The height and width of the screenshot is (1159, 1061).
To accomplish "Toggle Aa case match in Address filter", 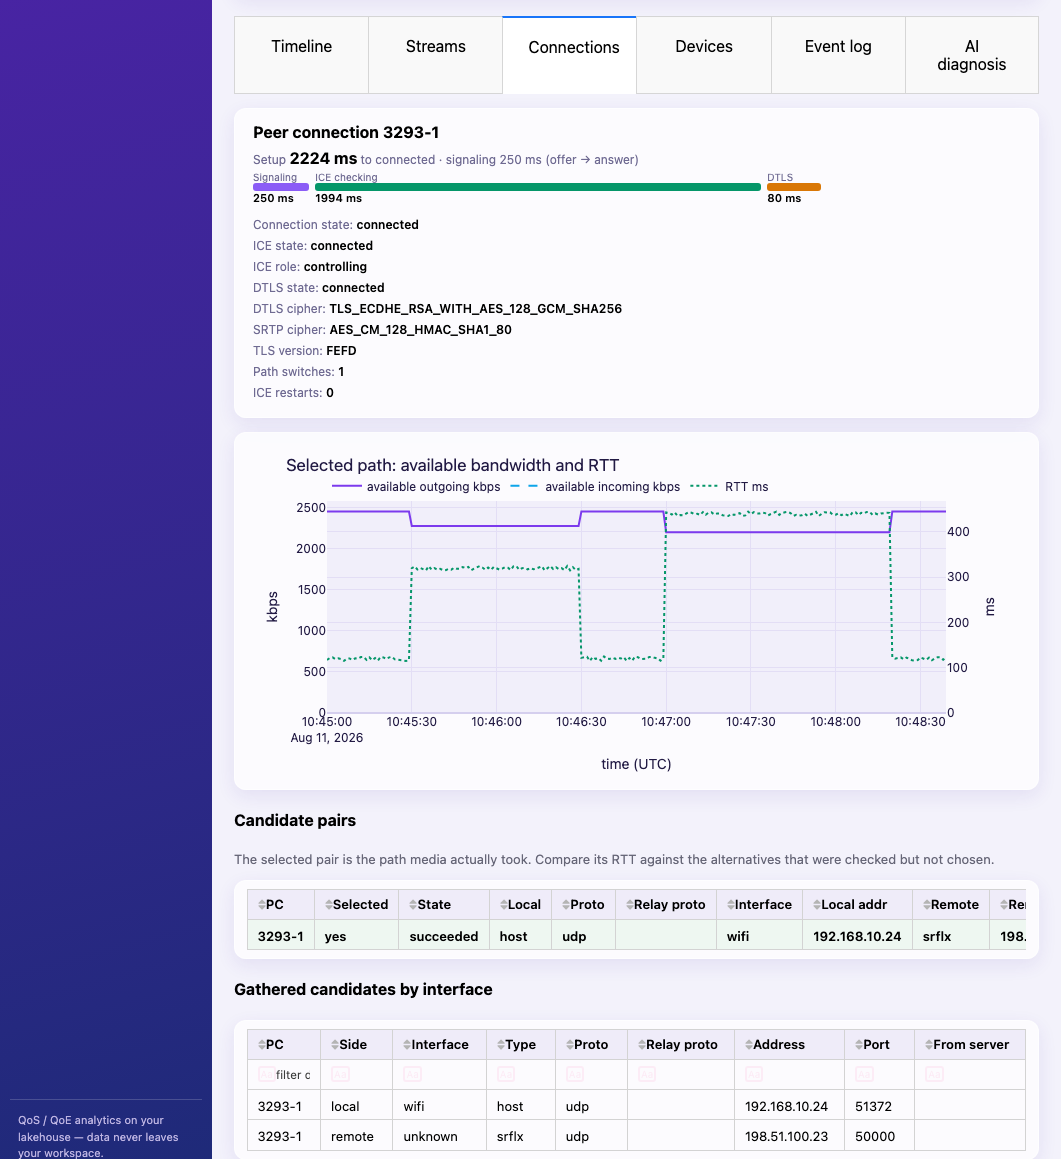I will click(x=754, y=1074).
